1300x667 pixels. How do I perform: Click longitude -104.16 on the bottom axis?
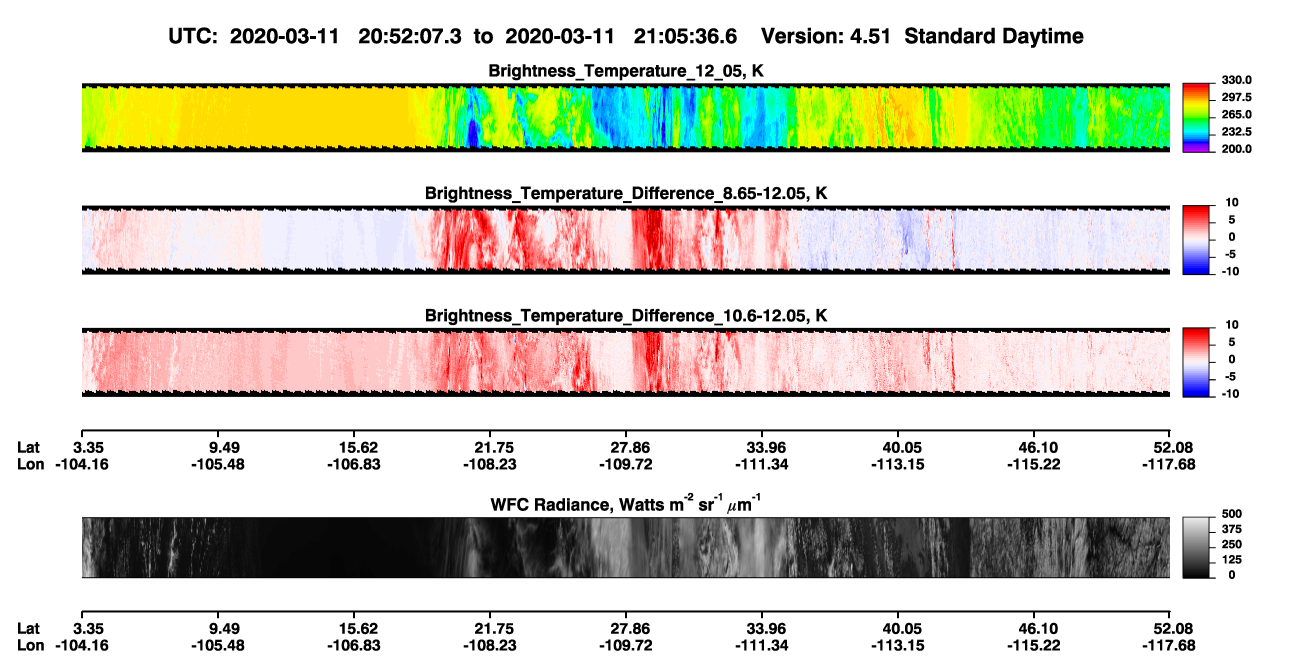[x=81, y=645]
